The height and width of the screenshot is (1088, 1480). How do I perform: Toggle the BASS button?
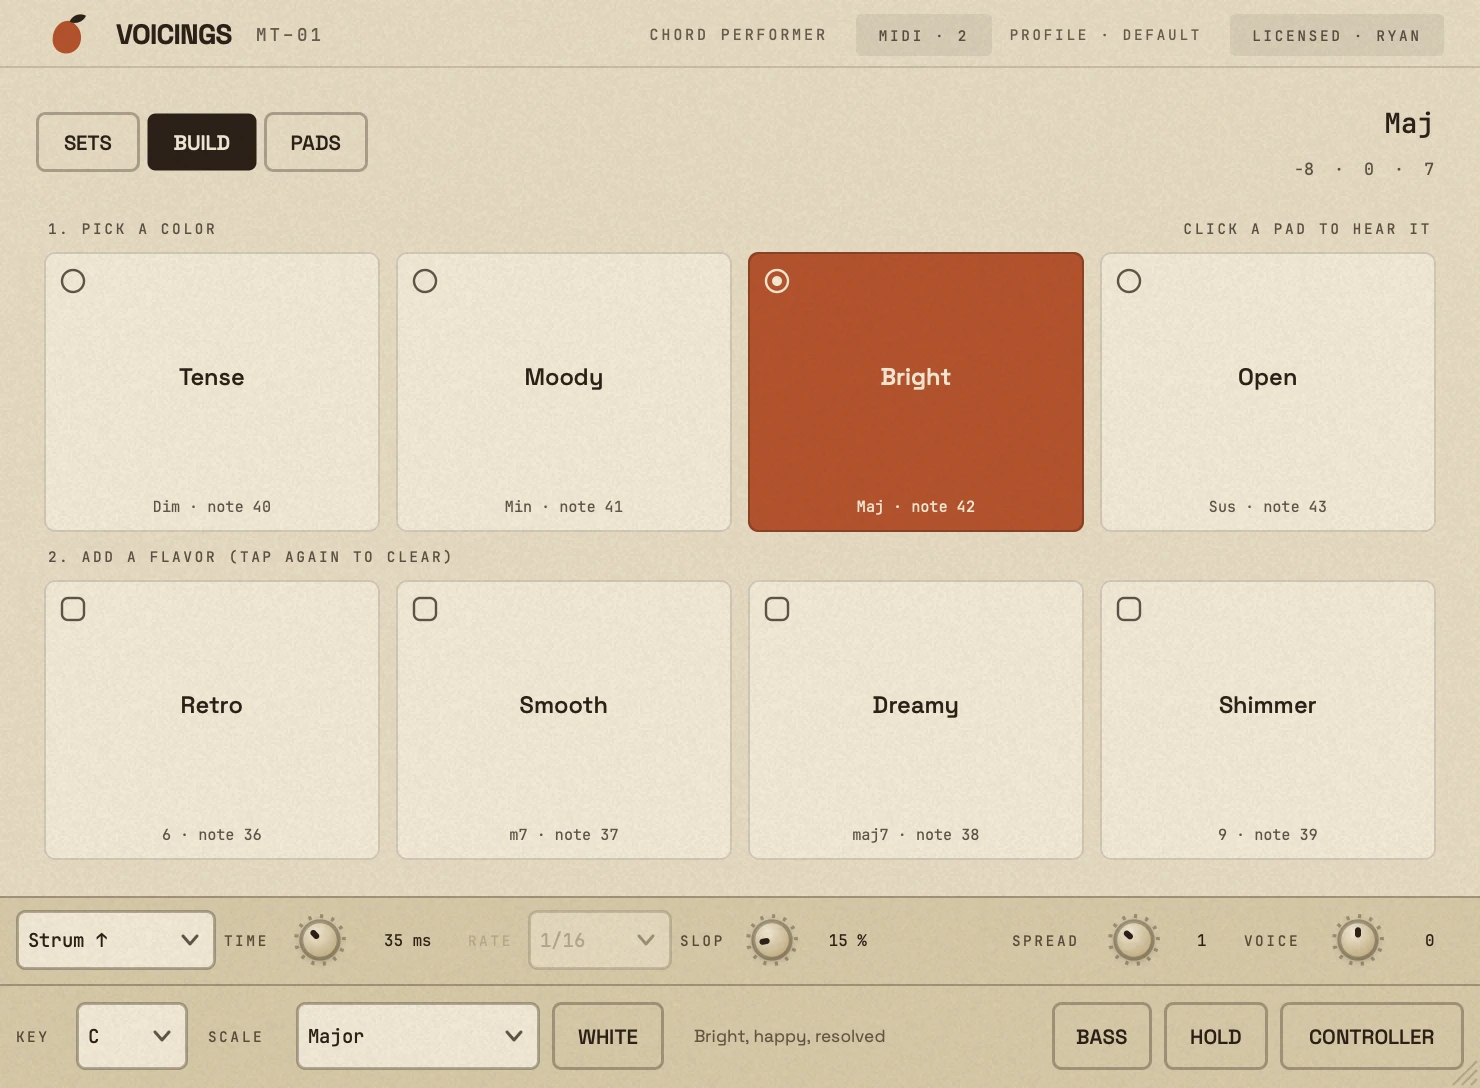[x=1102, y=1036]
